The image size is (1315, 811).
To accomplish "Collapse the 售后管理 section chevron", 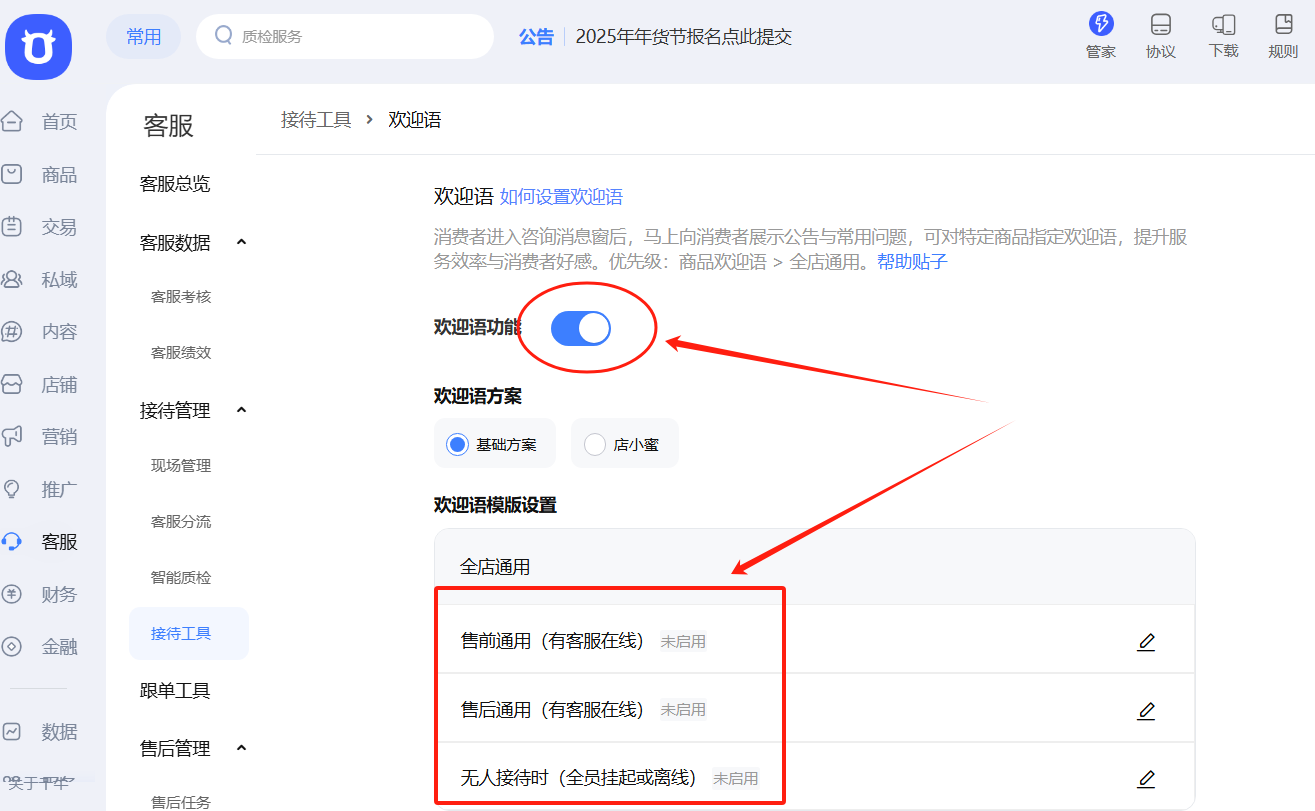I will (241, 748).
